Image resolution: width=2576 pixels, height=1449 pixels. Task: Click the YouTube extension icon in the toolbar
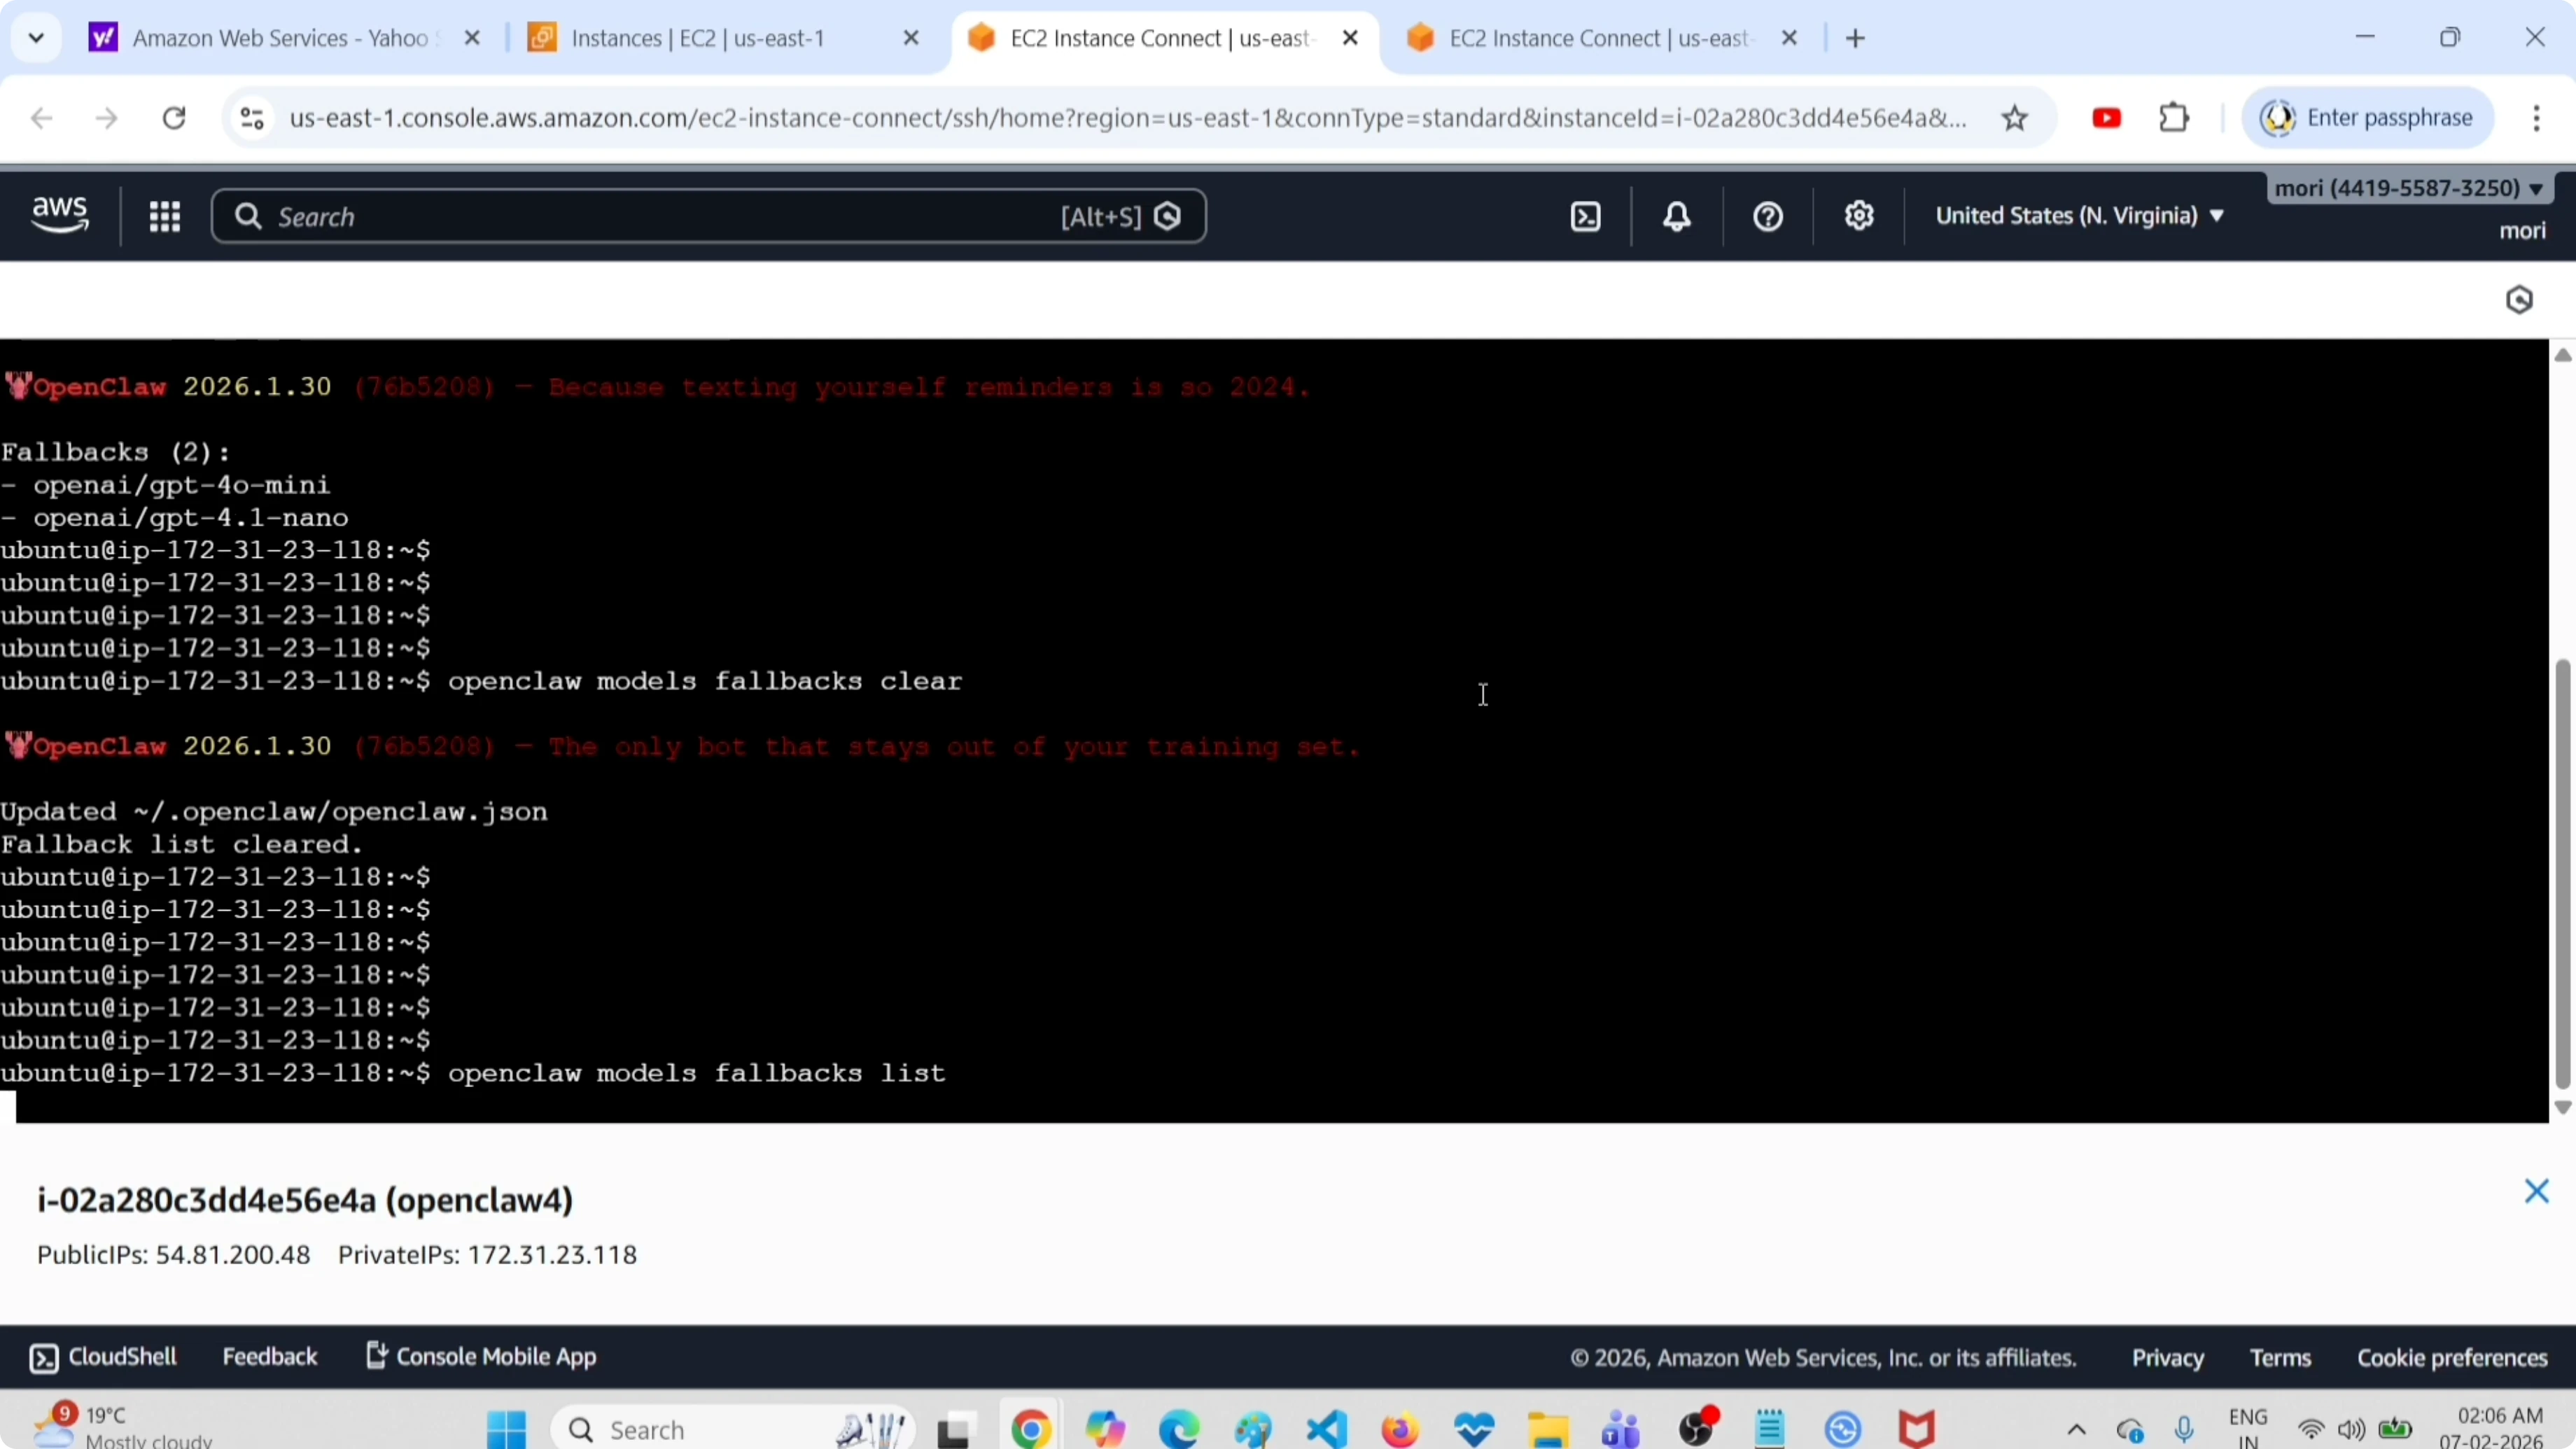[x=2106, y=117]
